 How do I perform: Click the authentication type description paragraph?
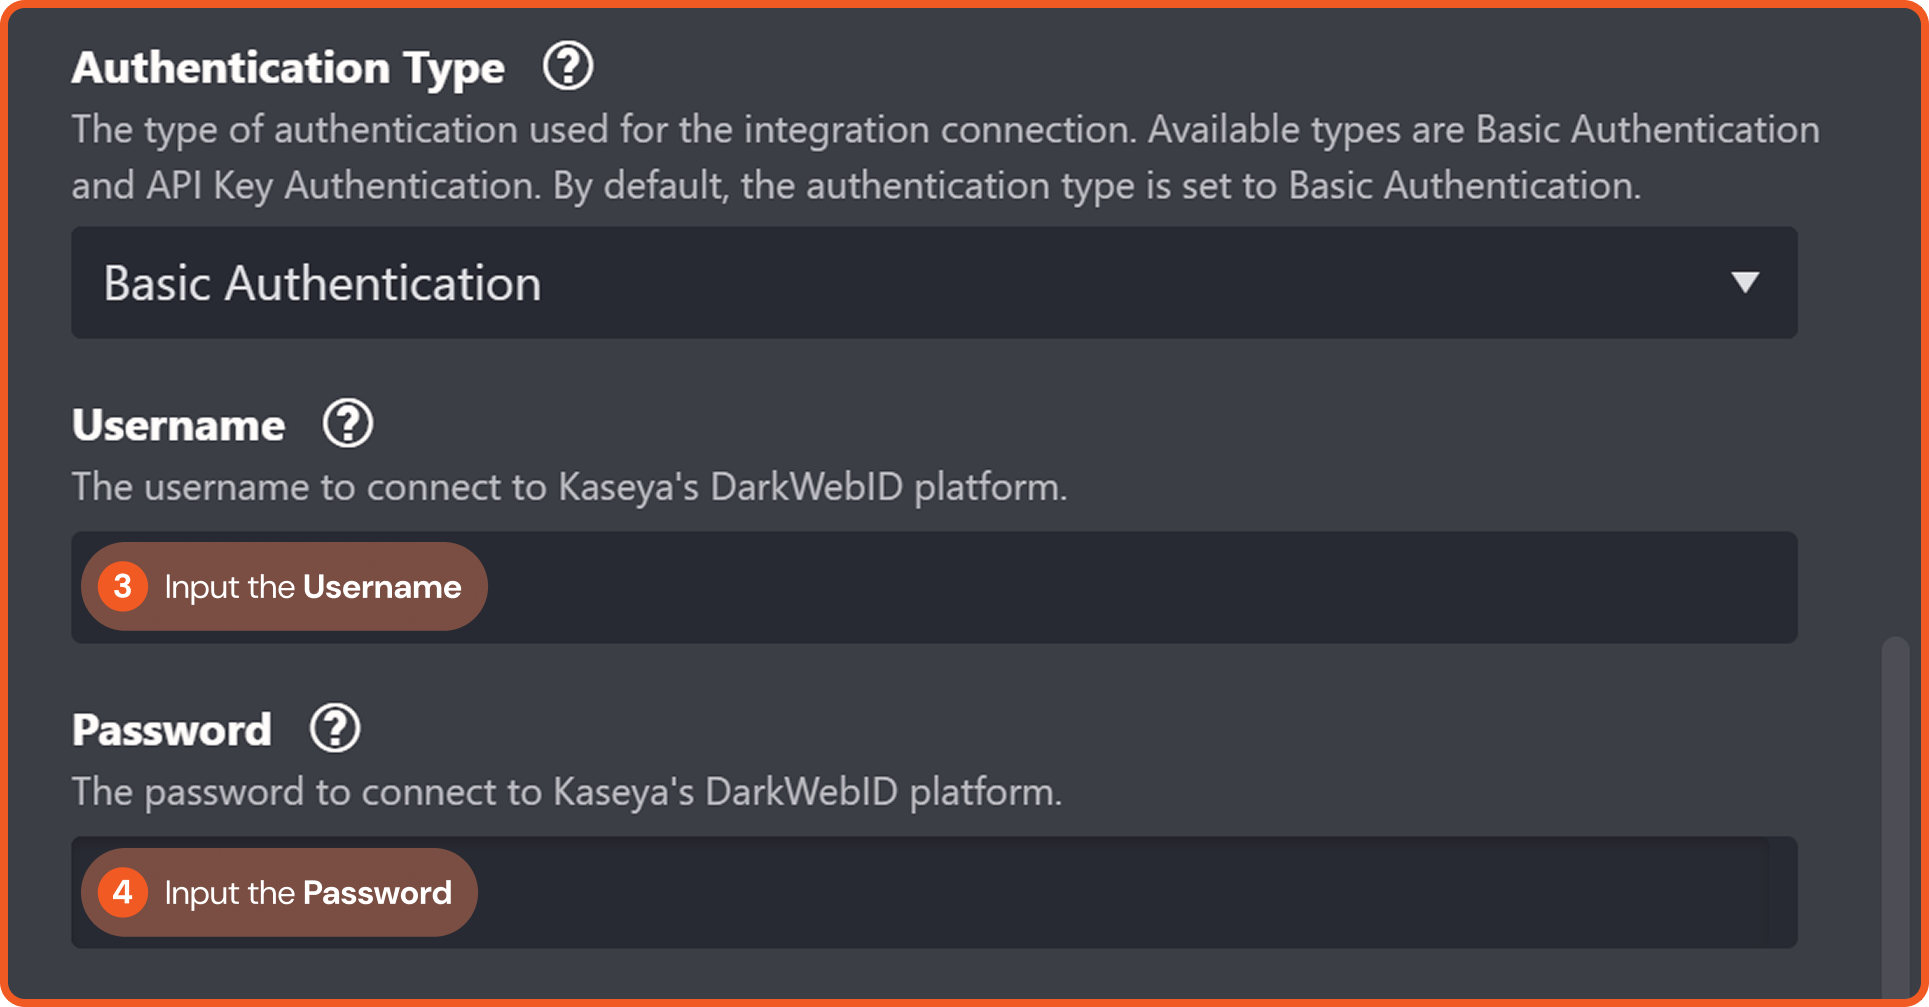point(945,157)
